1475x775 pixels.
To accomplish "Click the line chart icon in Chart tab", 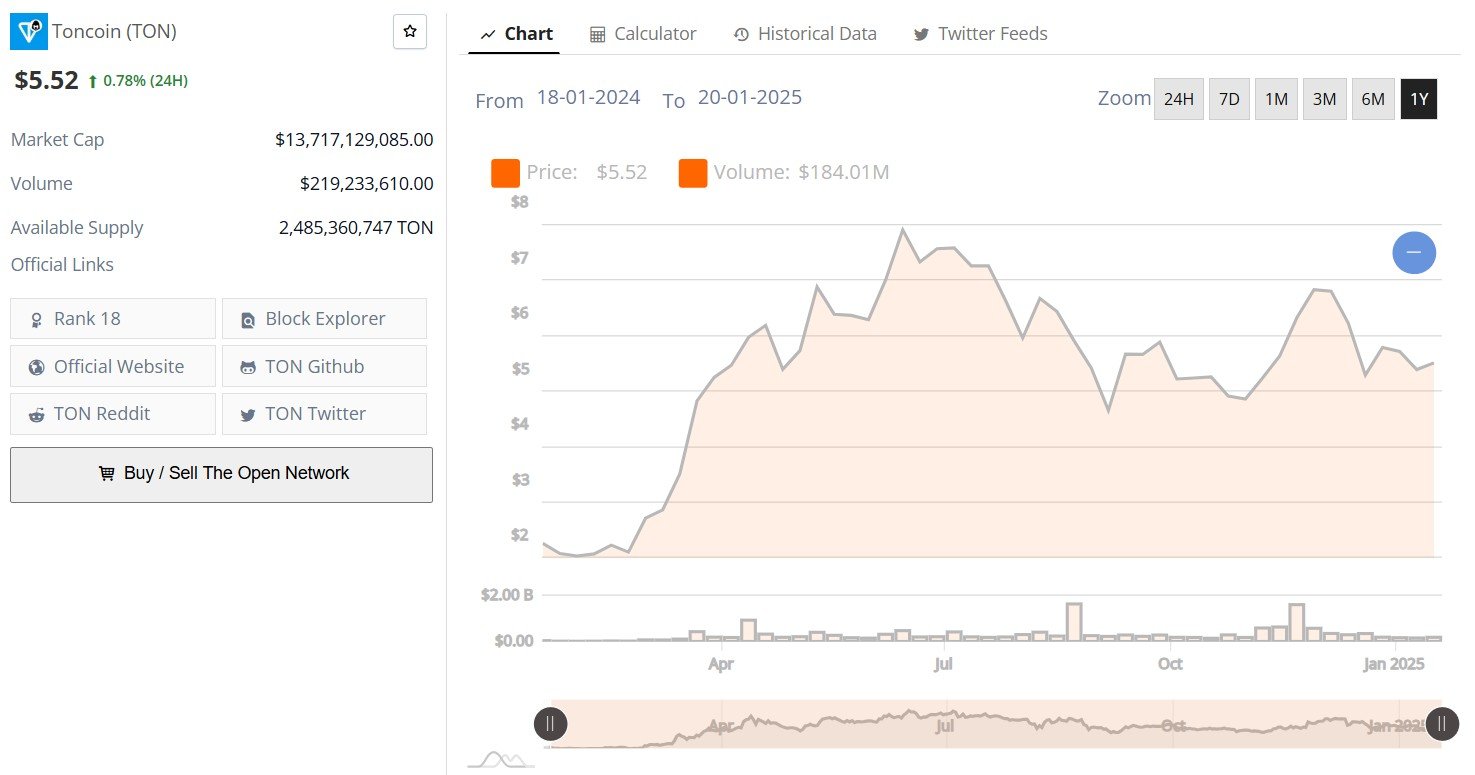I will [488, 35].
